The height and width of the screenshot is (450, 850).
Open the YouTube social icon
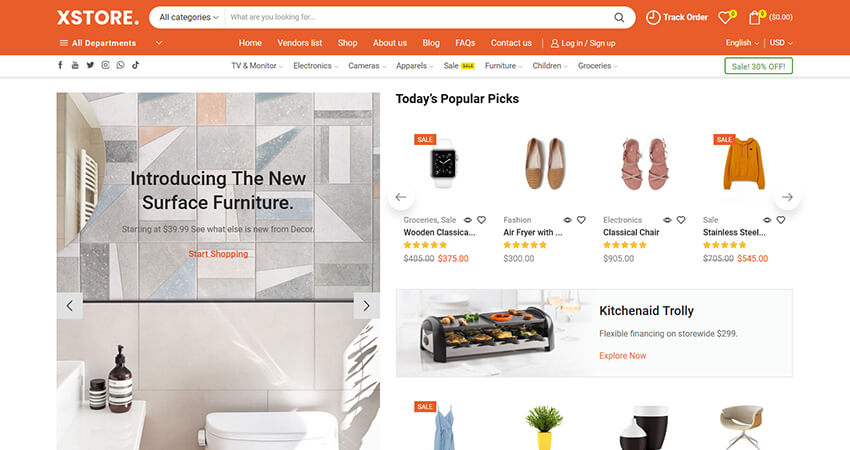coord(75,65)
